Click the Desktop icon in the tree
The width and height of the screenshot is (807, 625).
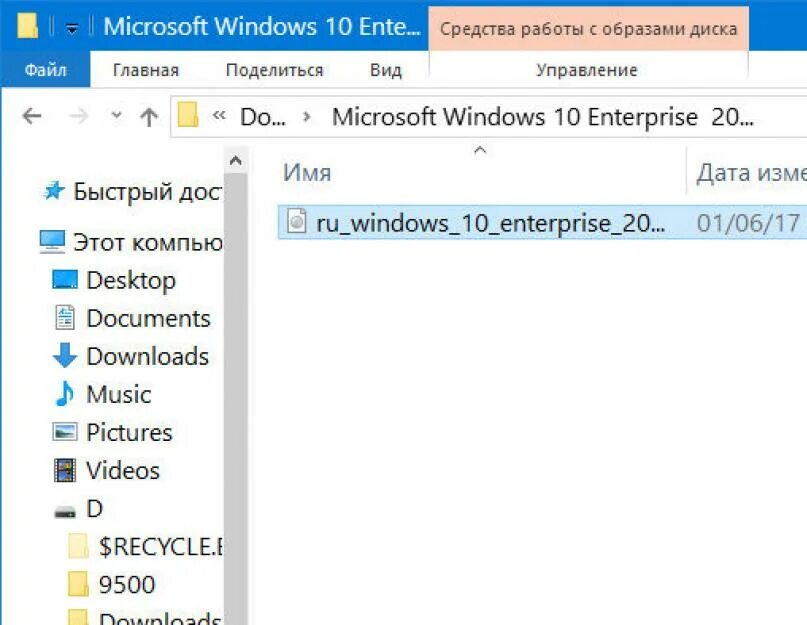pos(65,280)
